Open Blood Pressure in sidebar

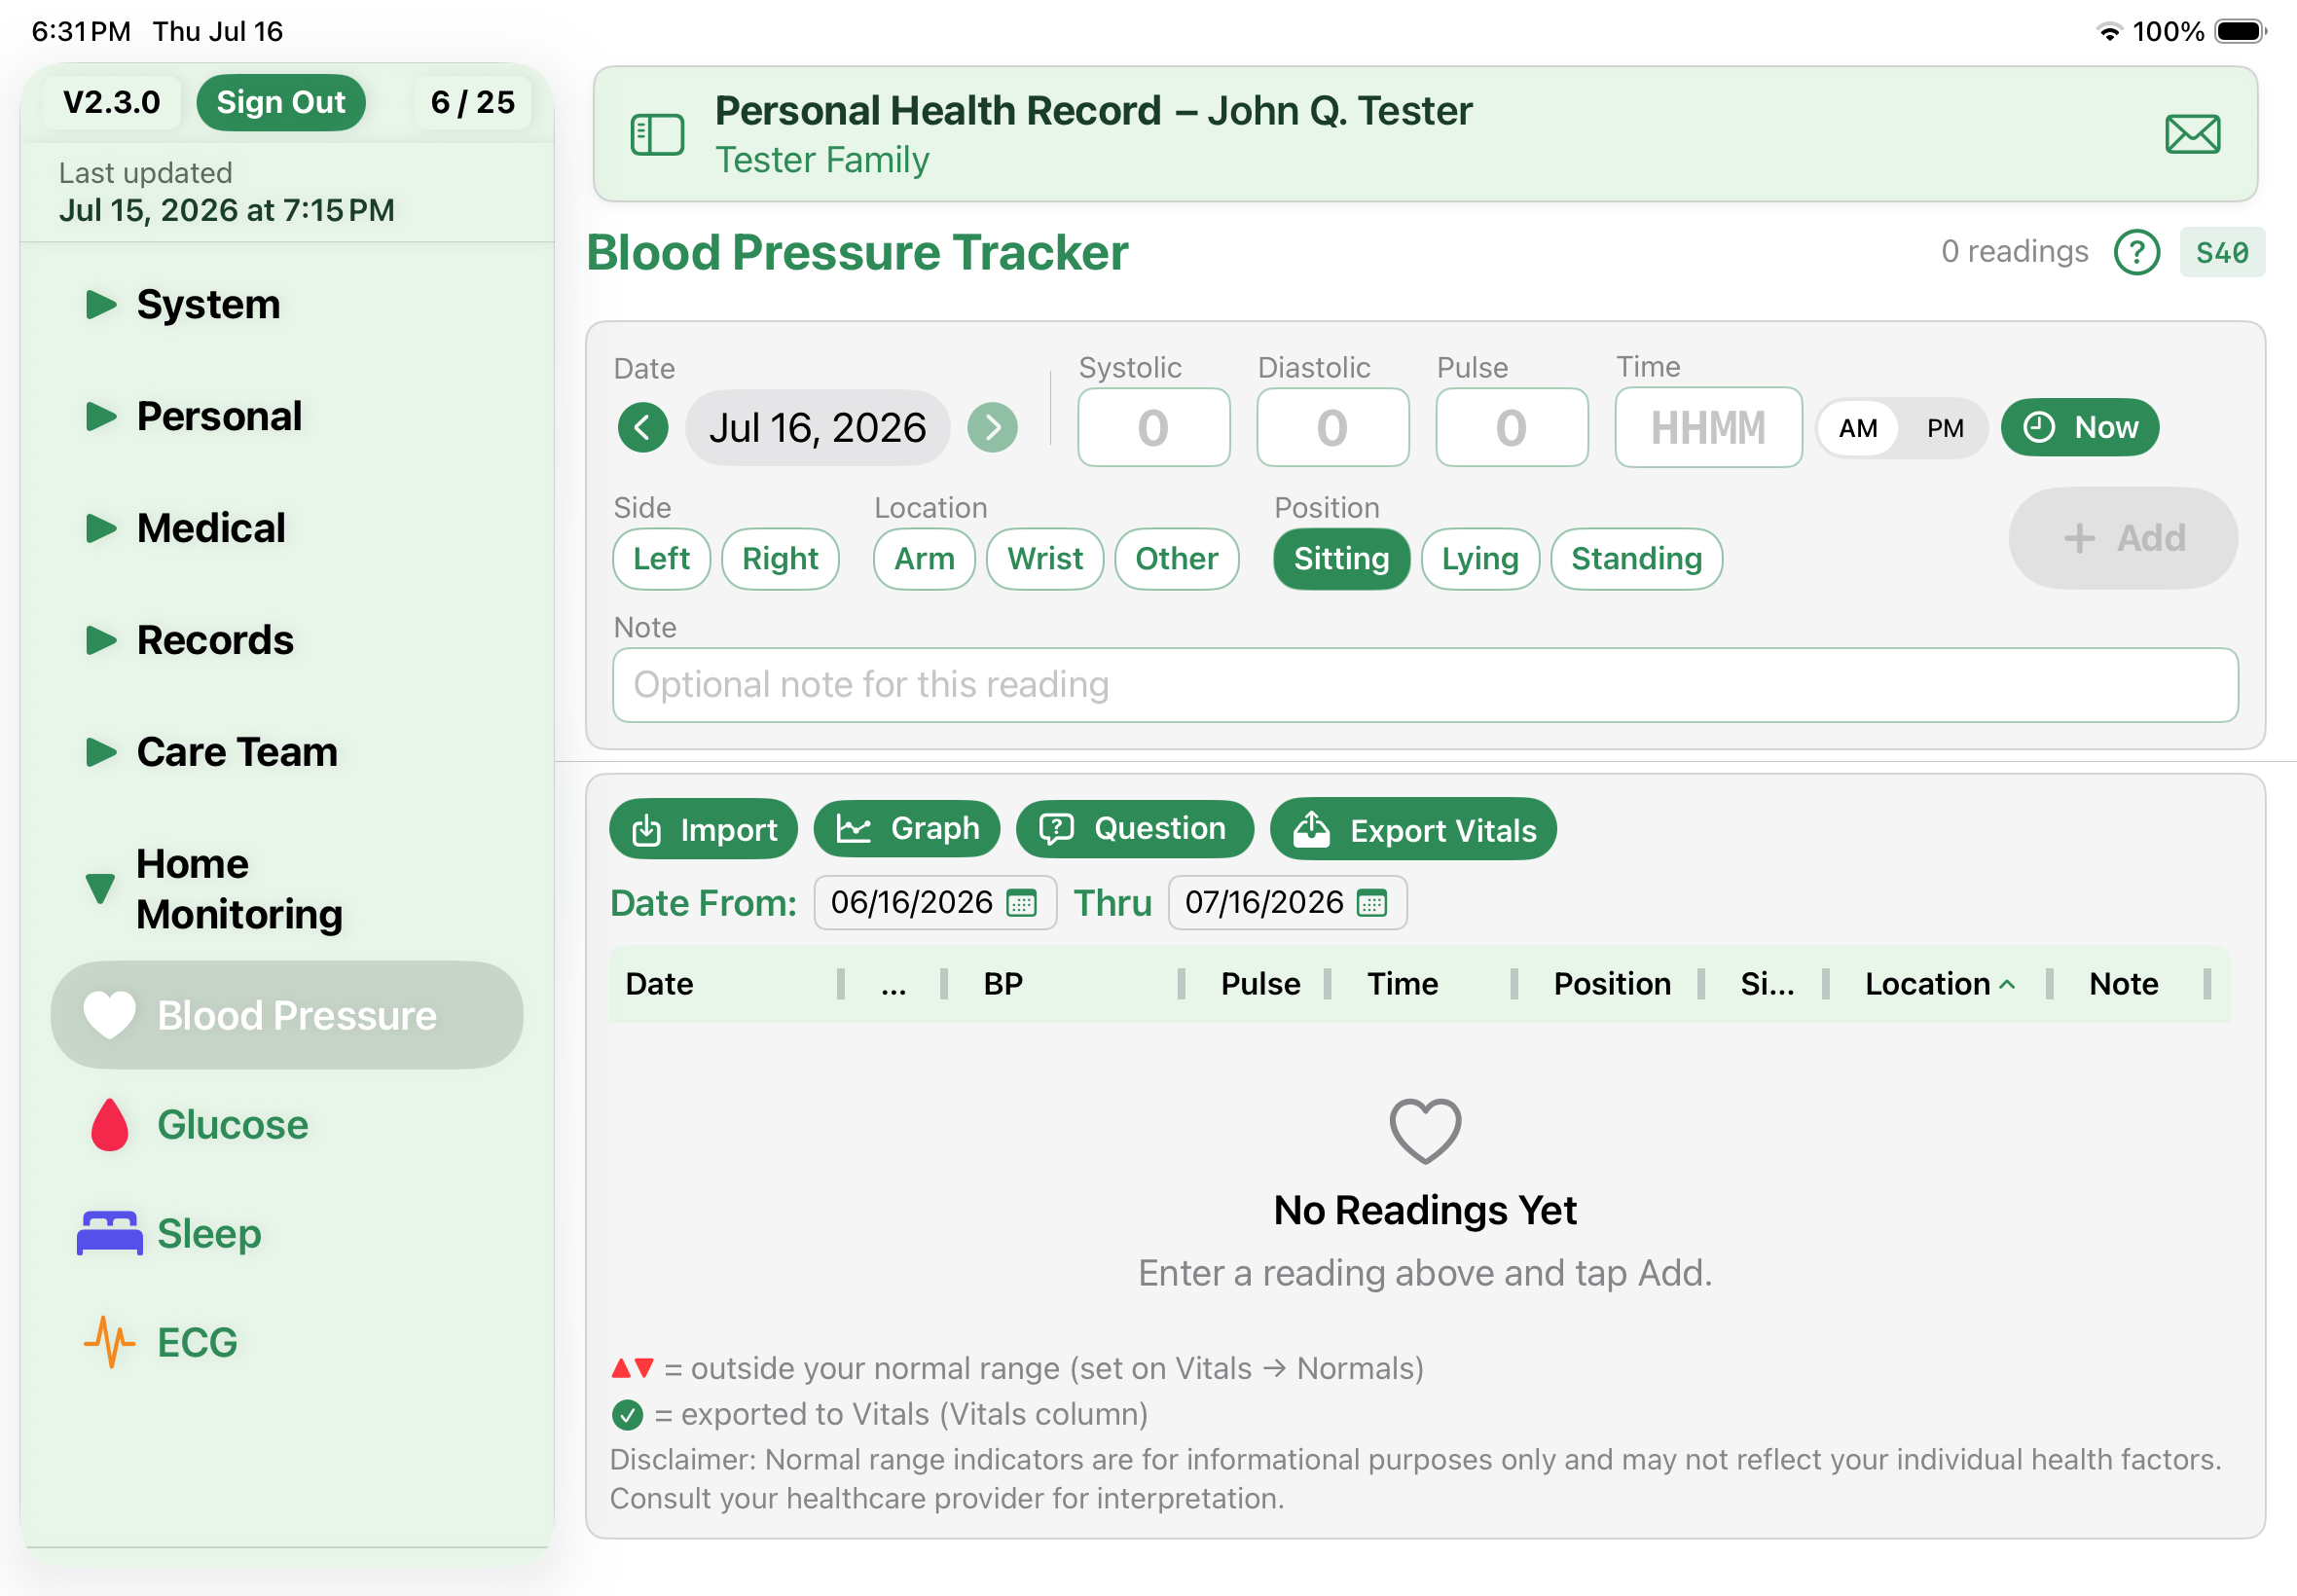pyautogui.click(x=287, y=1015)
